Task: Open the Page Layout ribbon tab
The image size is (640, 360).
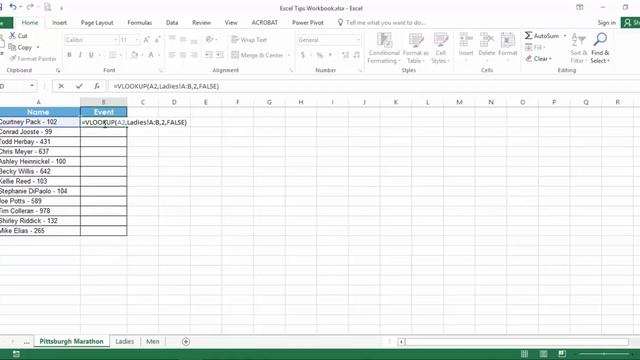Action: (x=97, y=23)
